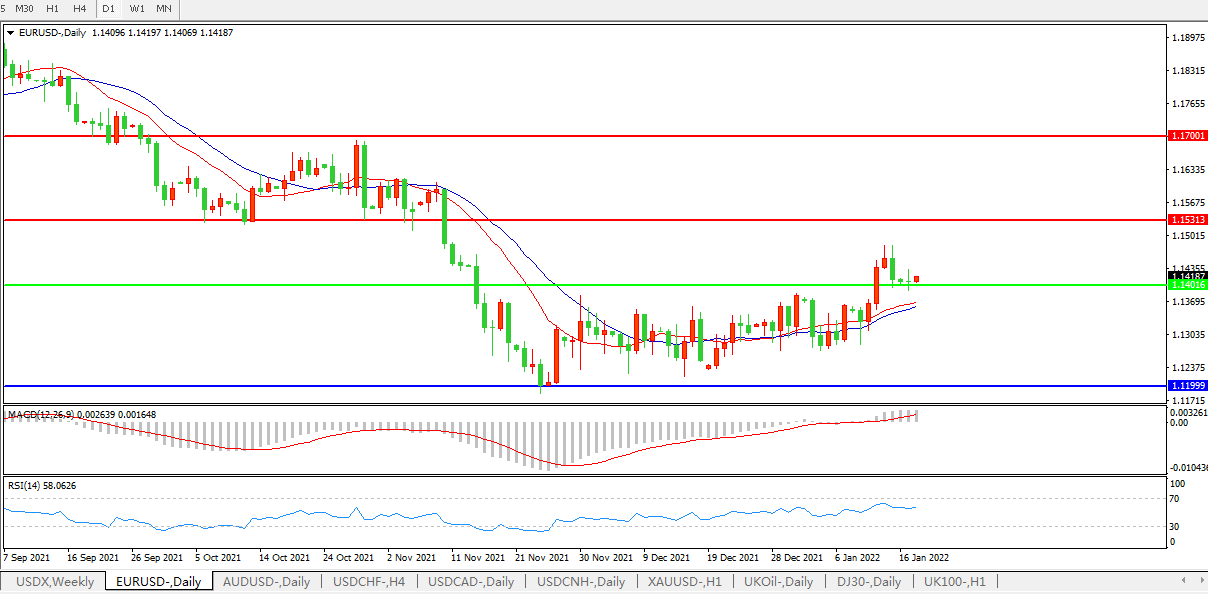Click the green 1.14016 price label
1208x594 pixels.
point(1187,285)
